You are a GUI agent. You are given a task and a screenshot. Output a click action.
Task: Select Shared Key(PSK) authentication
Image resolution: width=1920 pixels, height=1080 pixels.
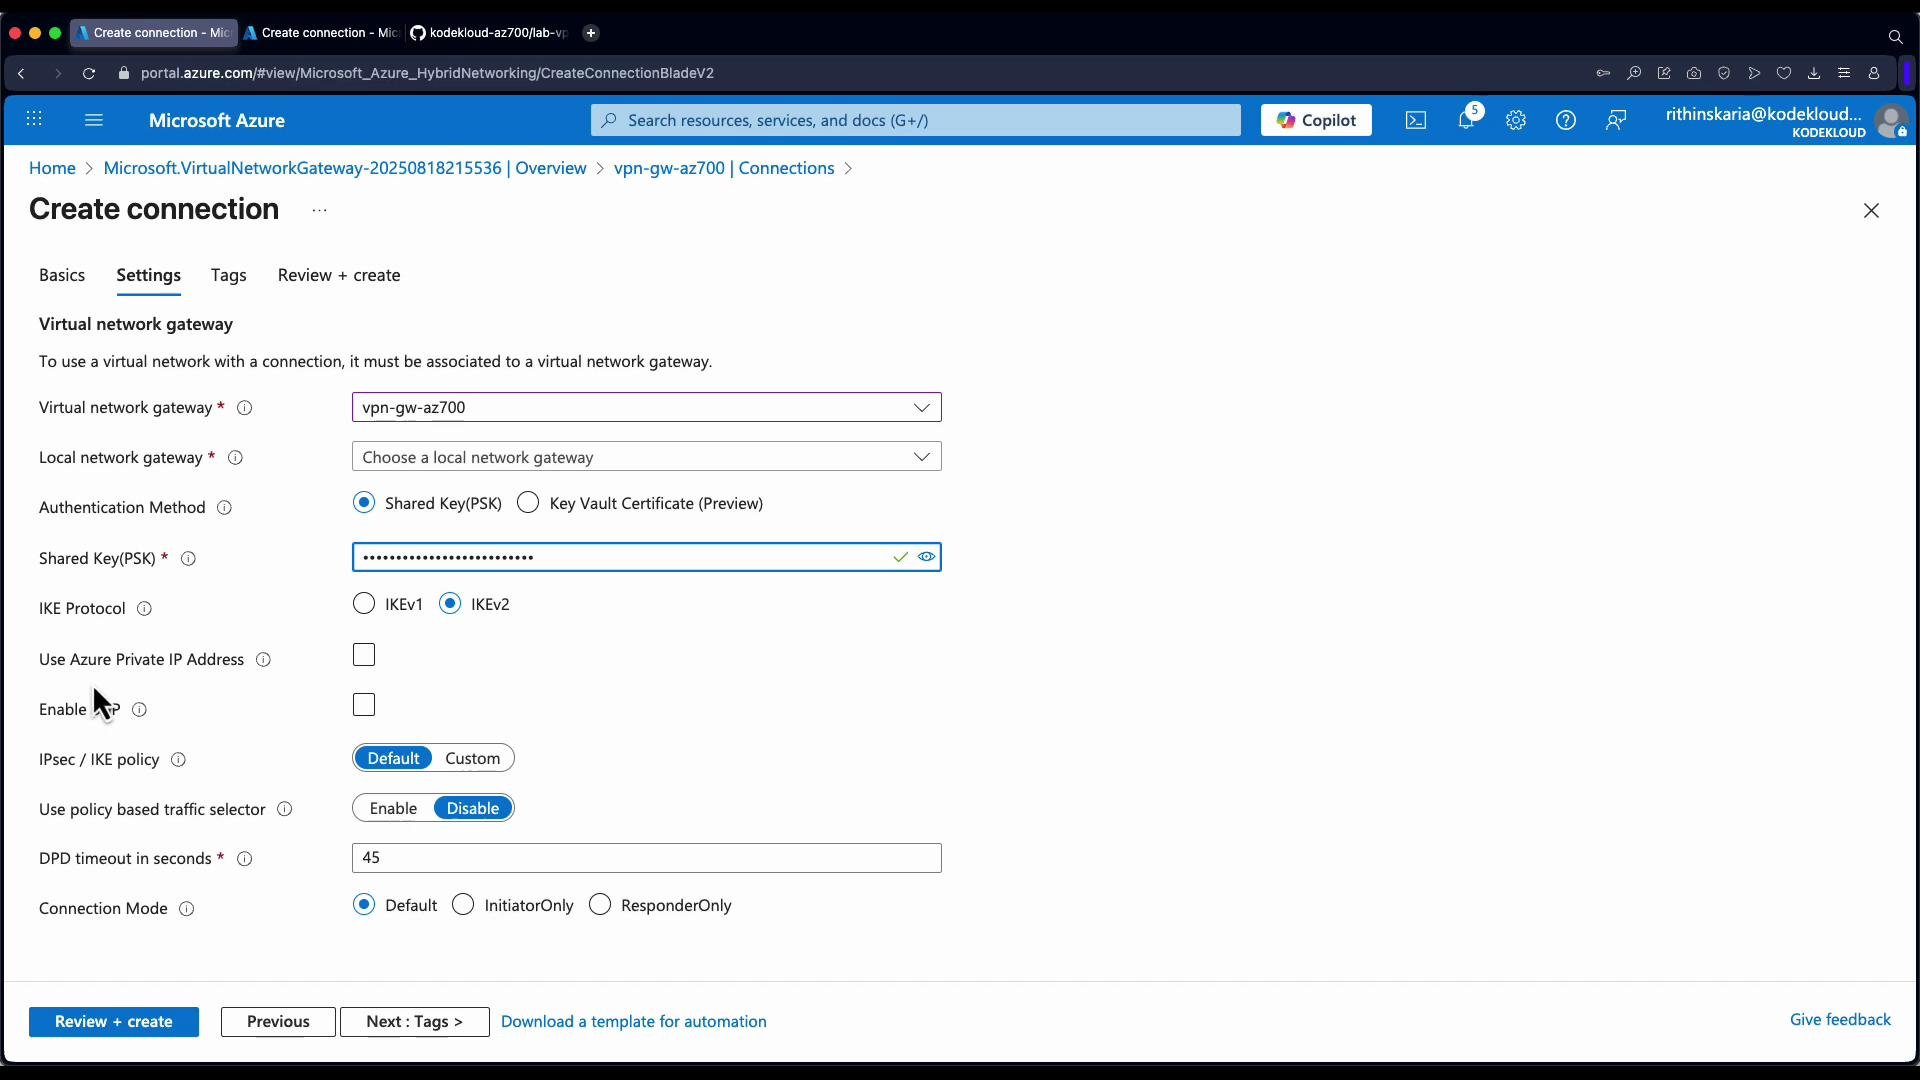pos(364,503)
